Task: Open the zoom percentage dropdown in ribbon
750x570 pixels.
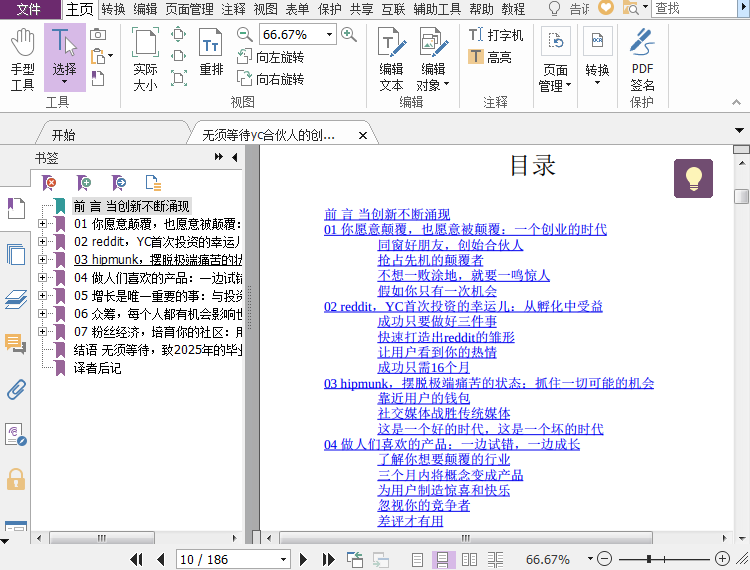Action: click(329, 34)
